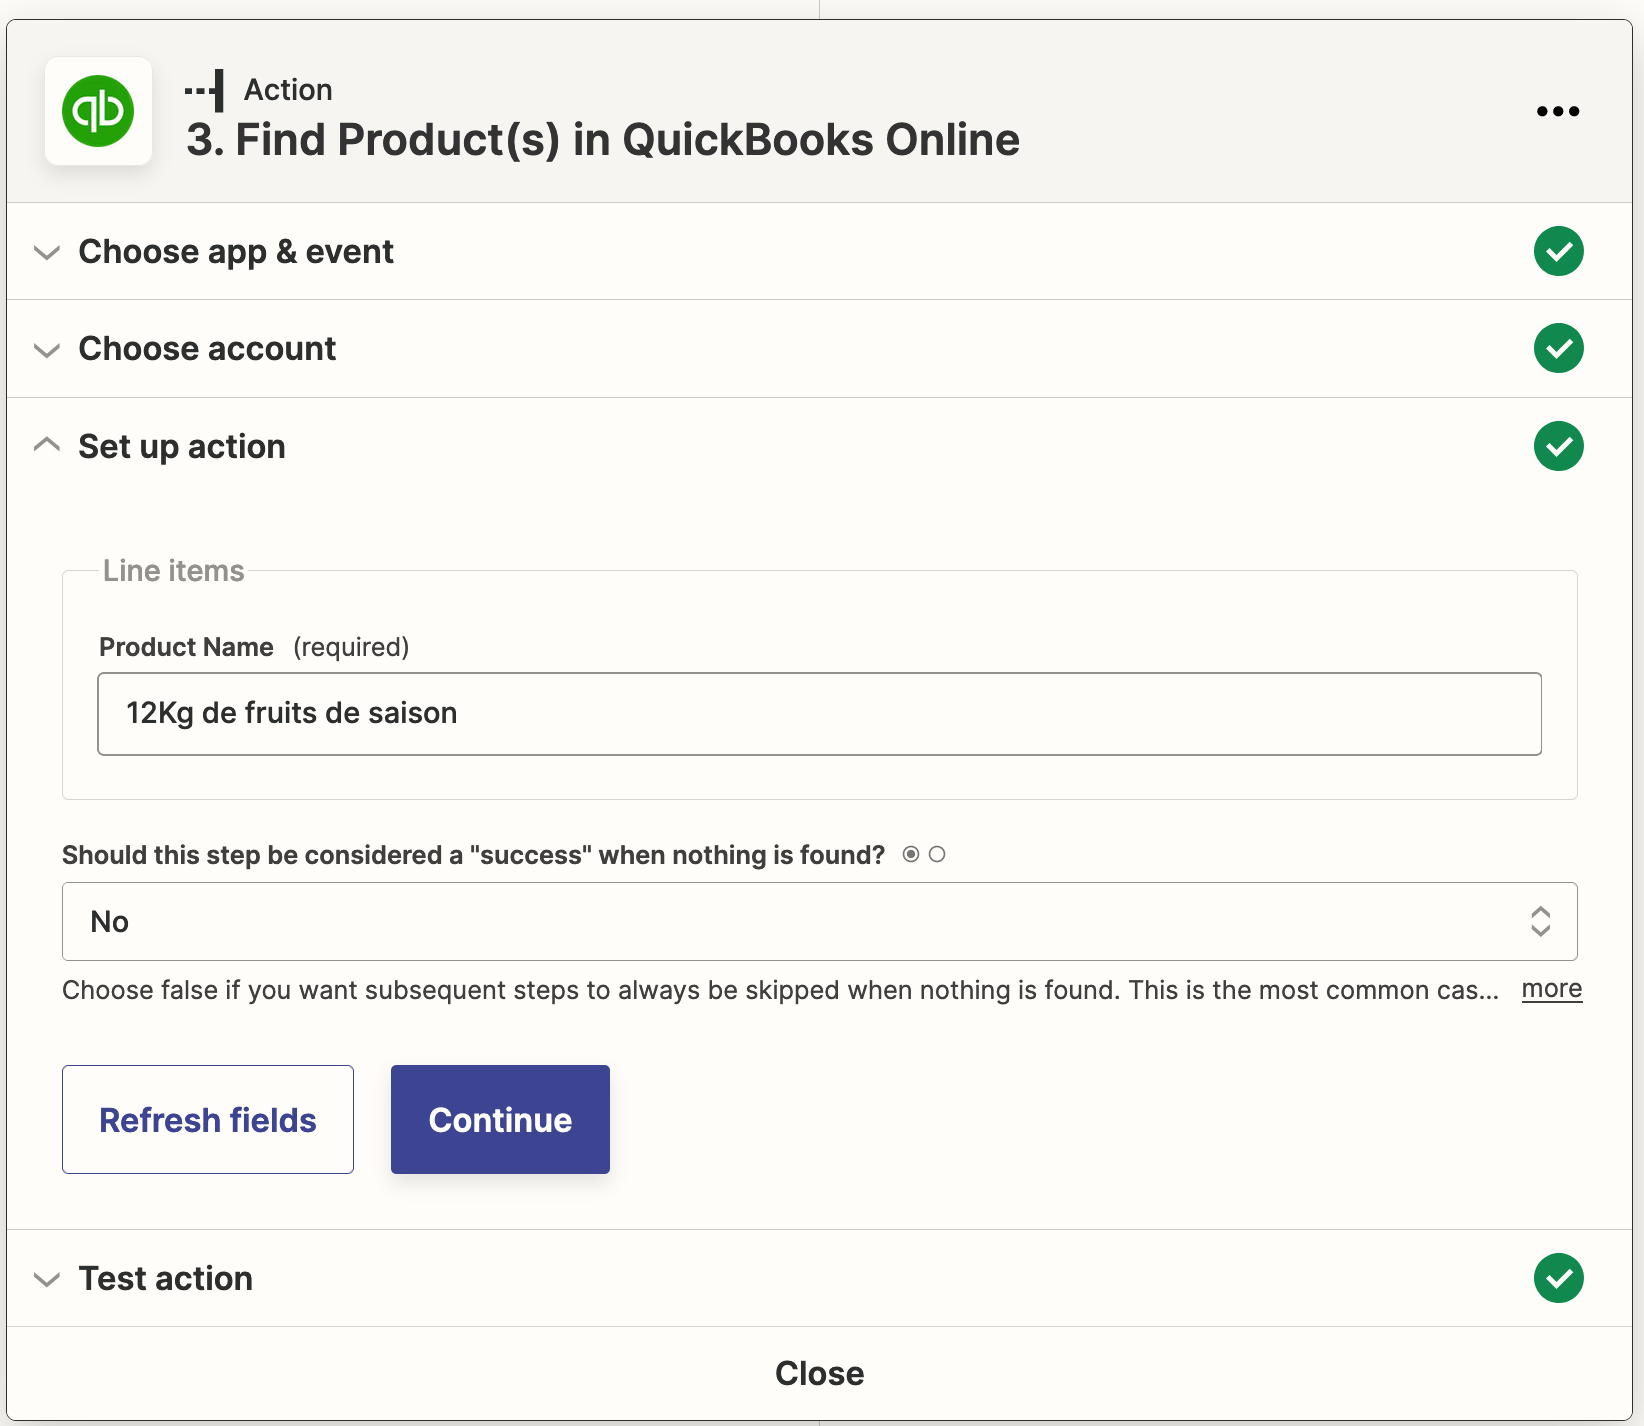Click green checkmark beside Set up action

tap(1558, 446)
